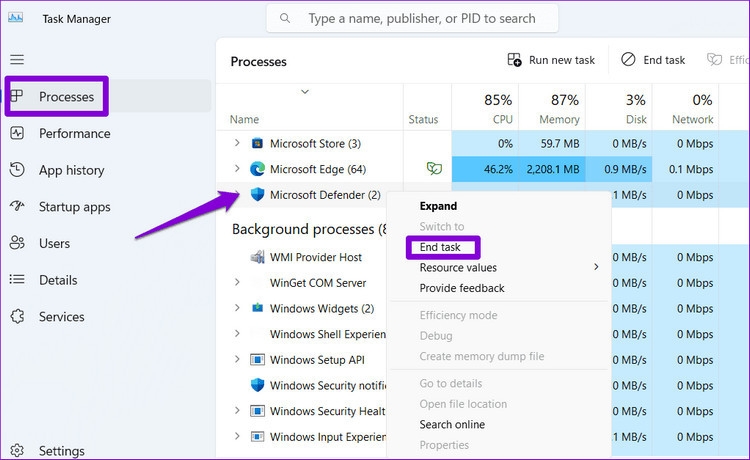Click the Microsoft Store app icon
This screenshot has height=460, width=750.
click(257, 143)
